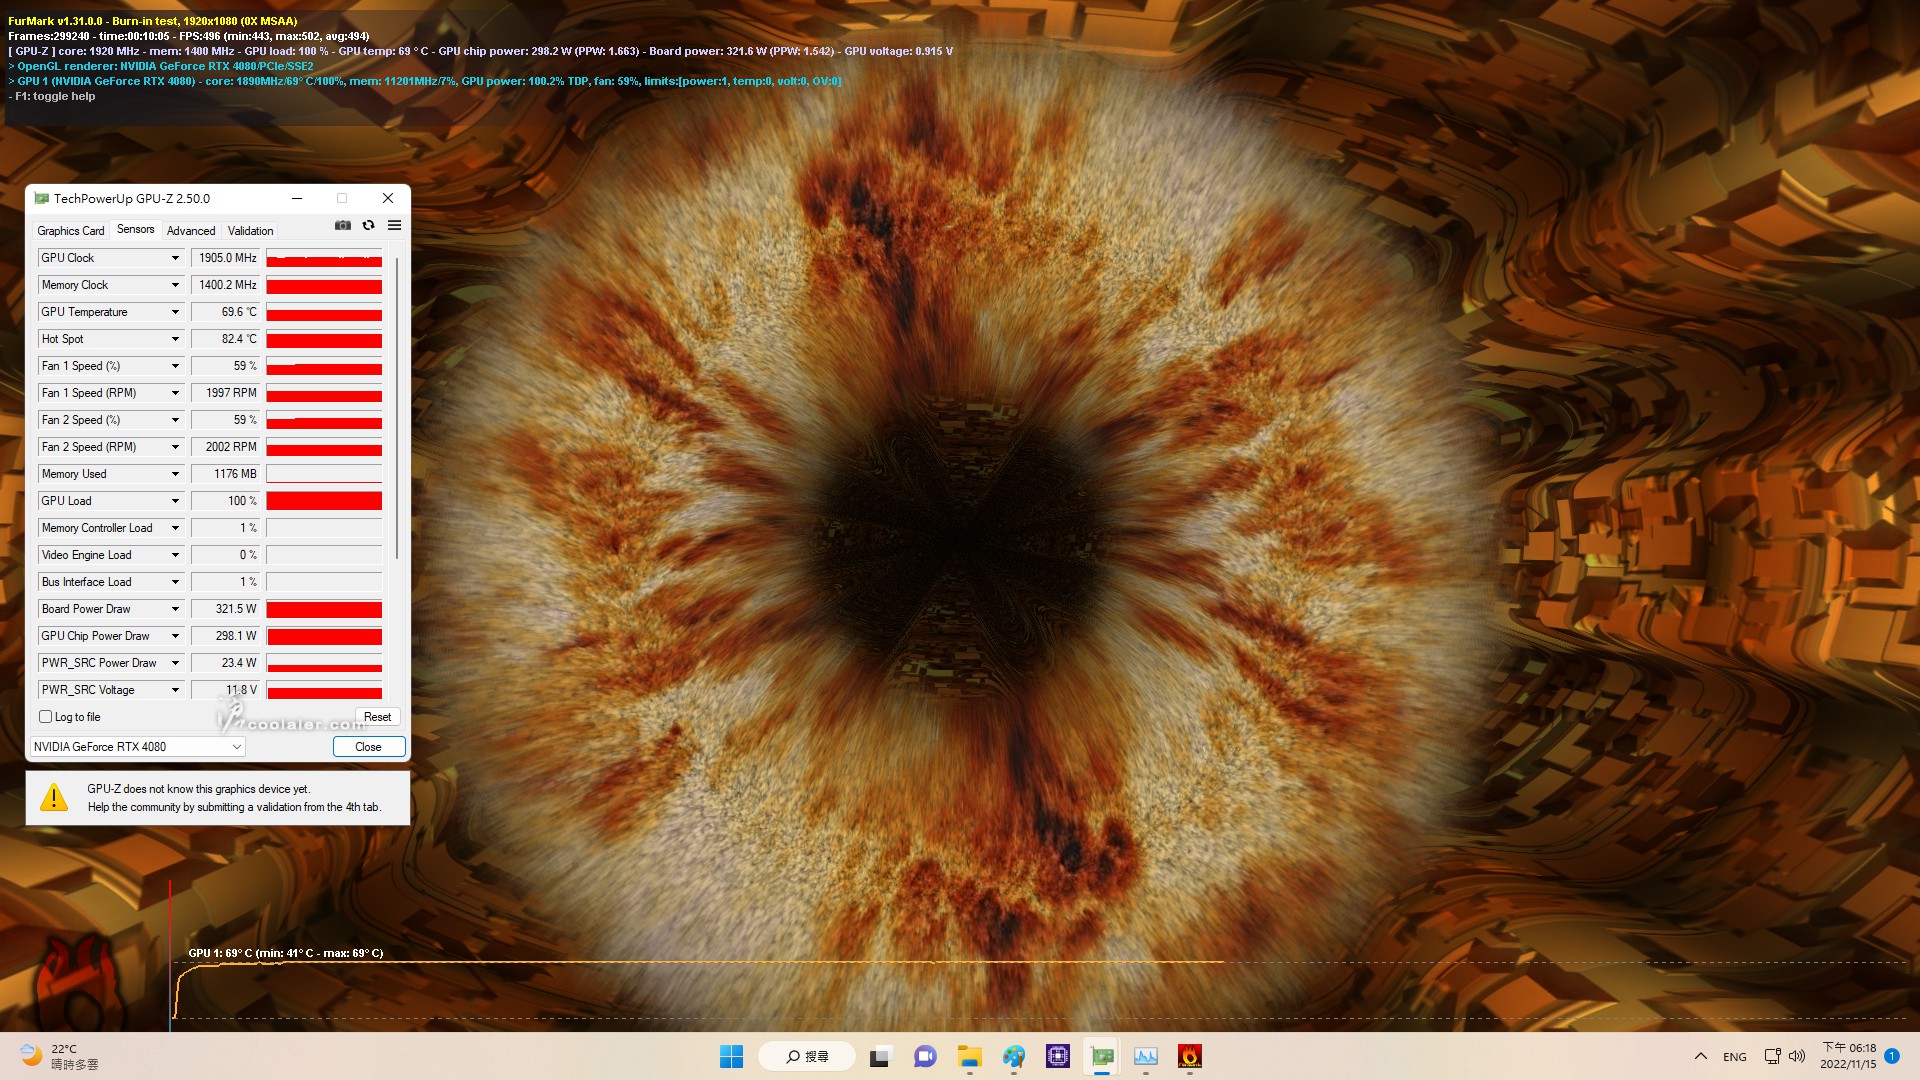Expand the Bus Interface Load dropdown
The height and width of the screenshot is (1080, 1920).
pos(175,582)
